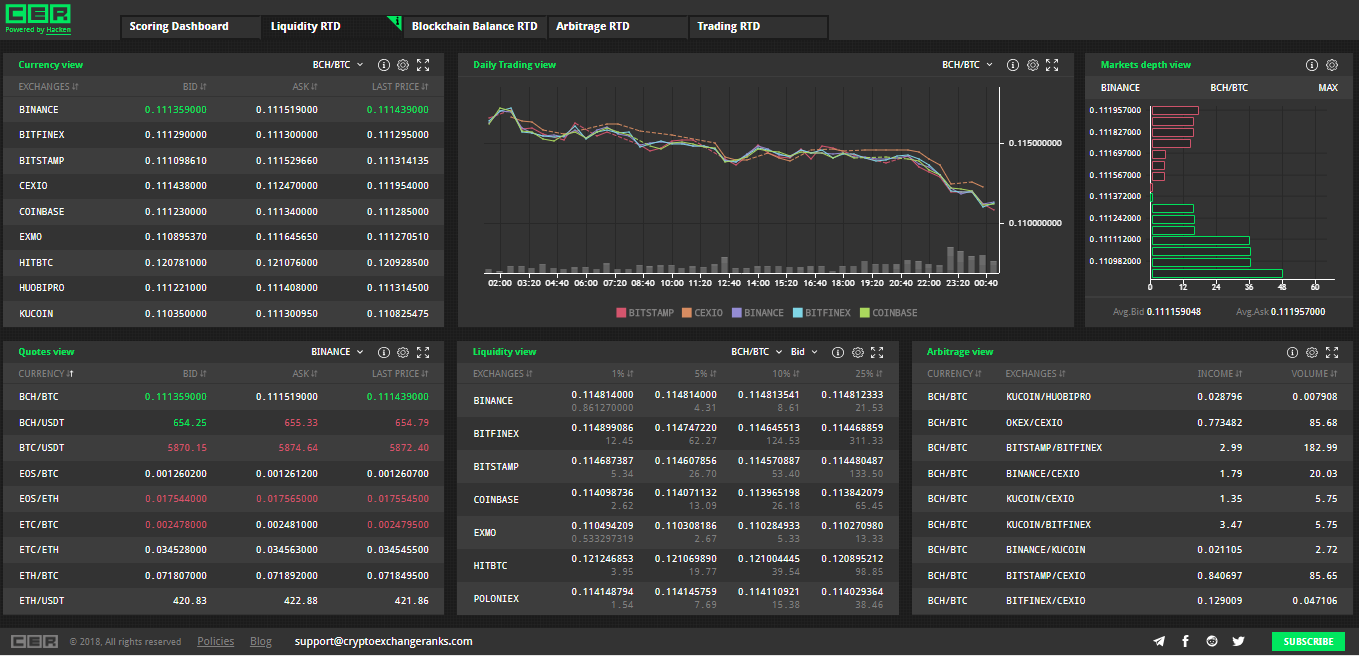Open Liquidity view settings gear

tap(858, 352)
